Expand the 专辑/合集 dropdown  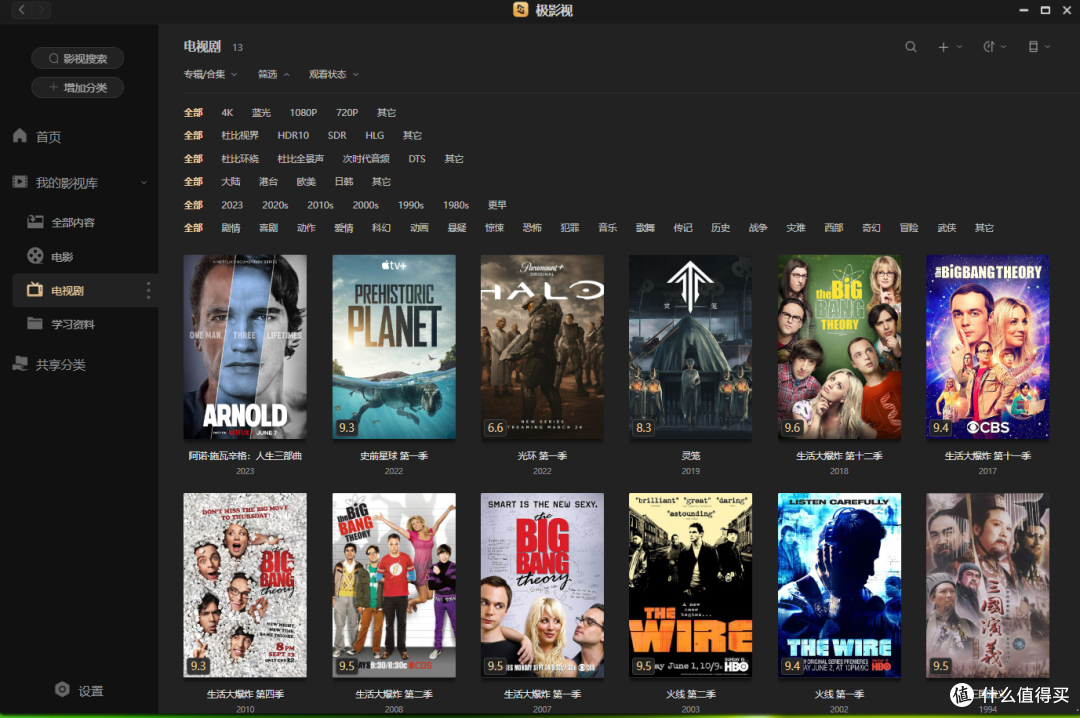tap(210, 74)
